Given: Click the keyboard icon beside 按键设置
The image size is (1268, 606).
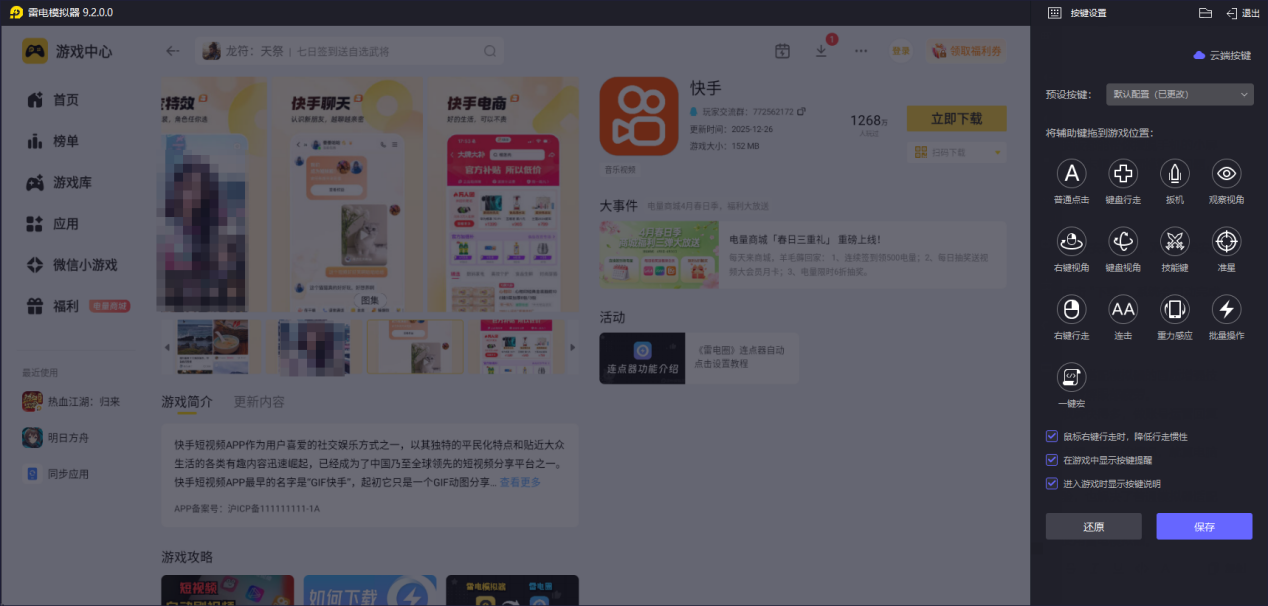Looking at the screenshot, I should [1053, 13].
